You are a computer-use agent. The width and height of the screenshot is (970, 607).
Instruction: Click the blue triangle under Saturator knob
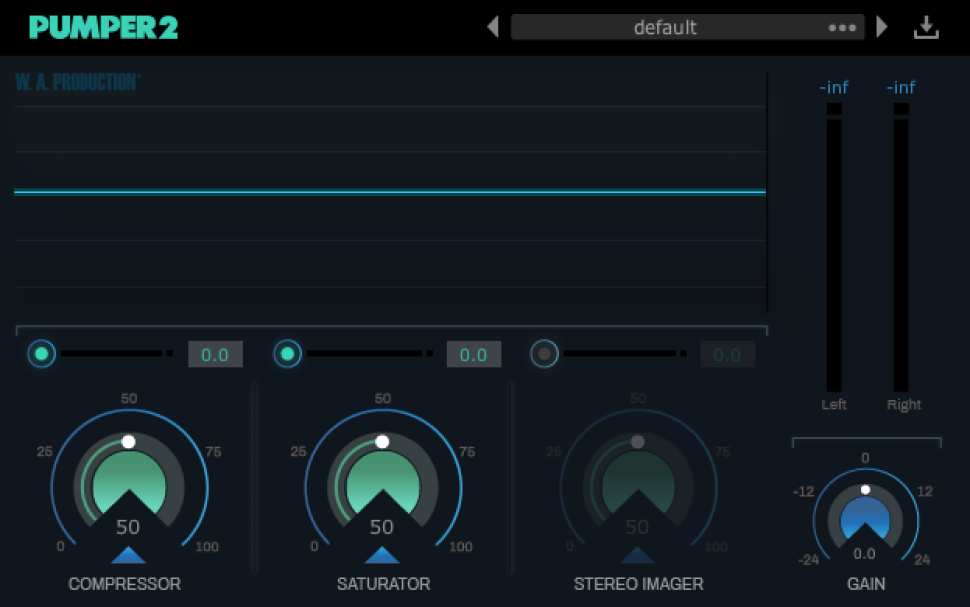click(382, 555)
